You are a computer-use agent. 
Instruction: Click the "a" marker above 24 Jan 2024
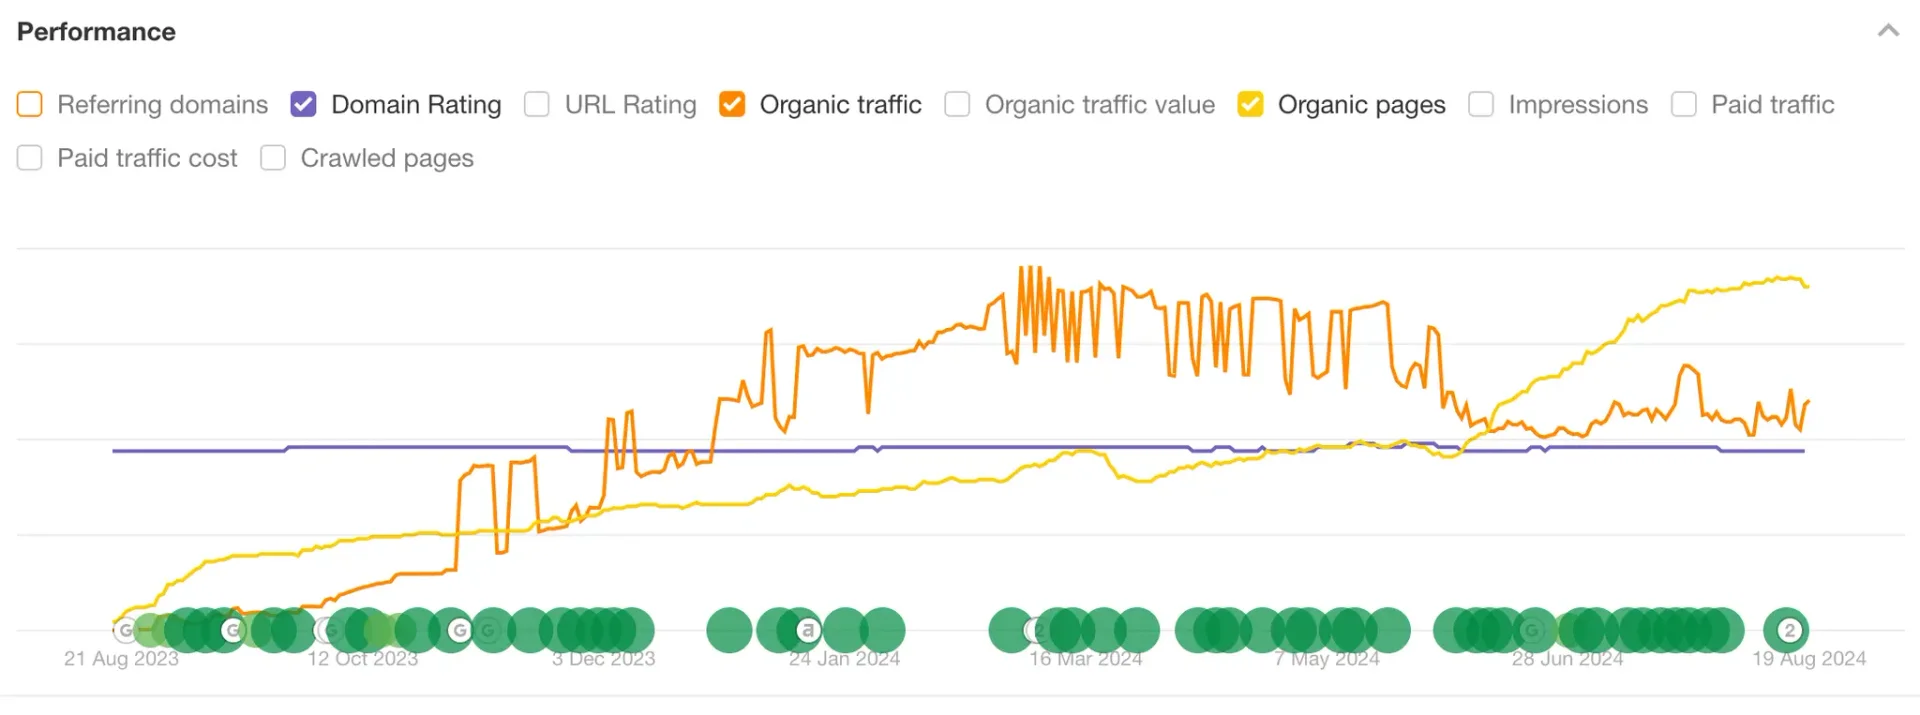point(808,630)
